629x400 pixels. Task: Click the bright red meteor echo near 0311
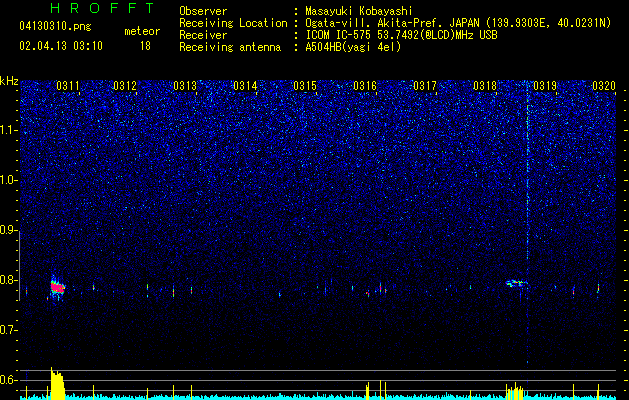pos(58,287)
